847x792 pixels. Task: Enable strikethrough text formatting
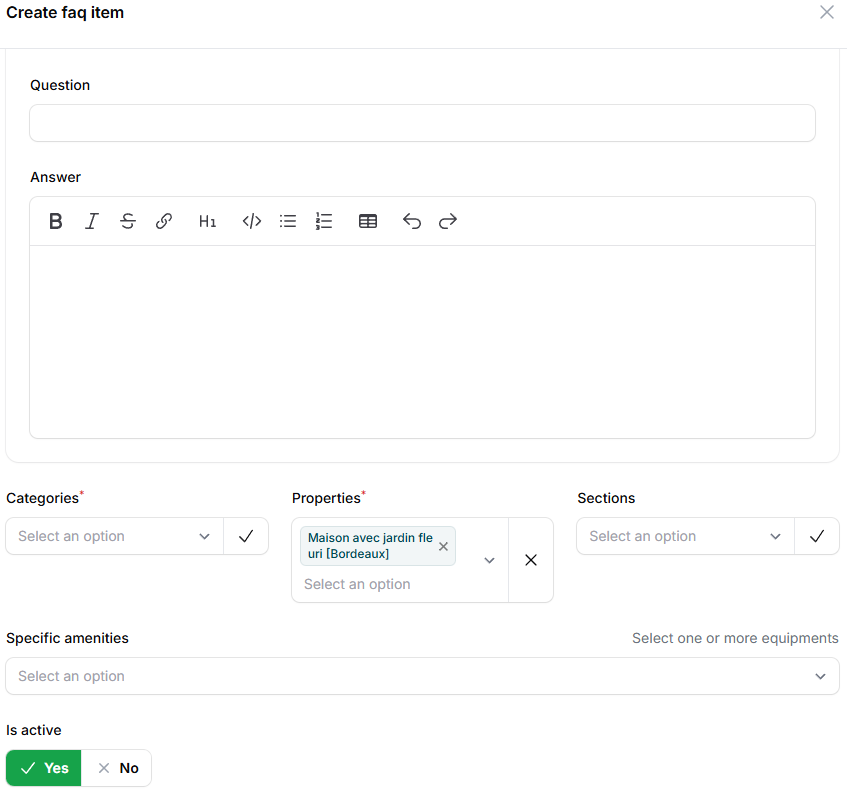(128, 222)
